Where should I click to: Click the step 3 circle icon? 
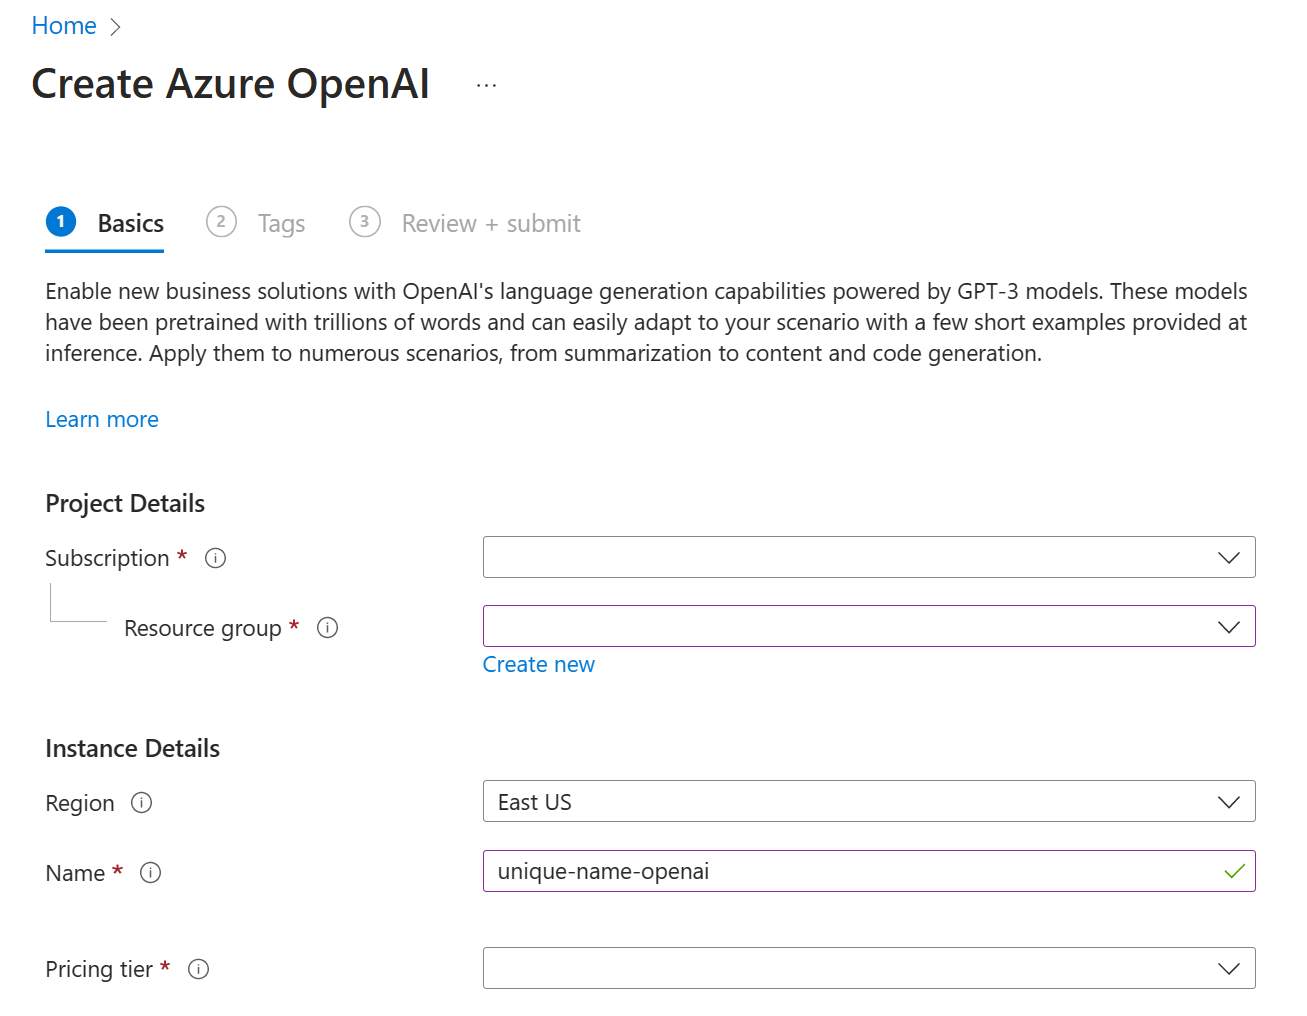tap(365, 222)
